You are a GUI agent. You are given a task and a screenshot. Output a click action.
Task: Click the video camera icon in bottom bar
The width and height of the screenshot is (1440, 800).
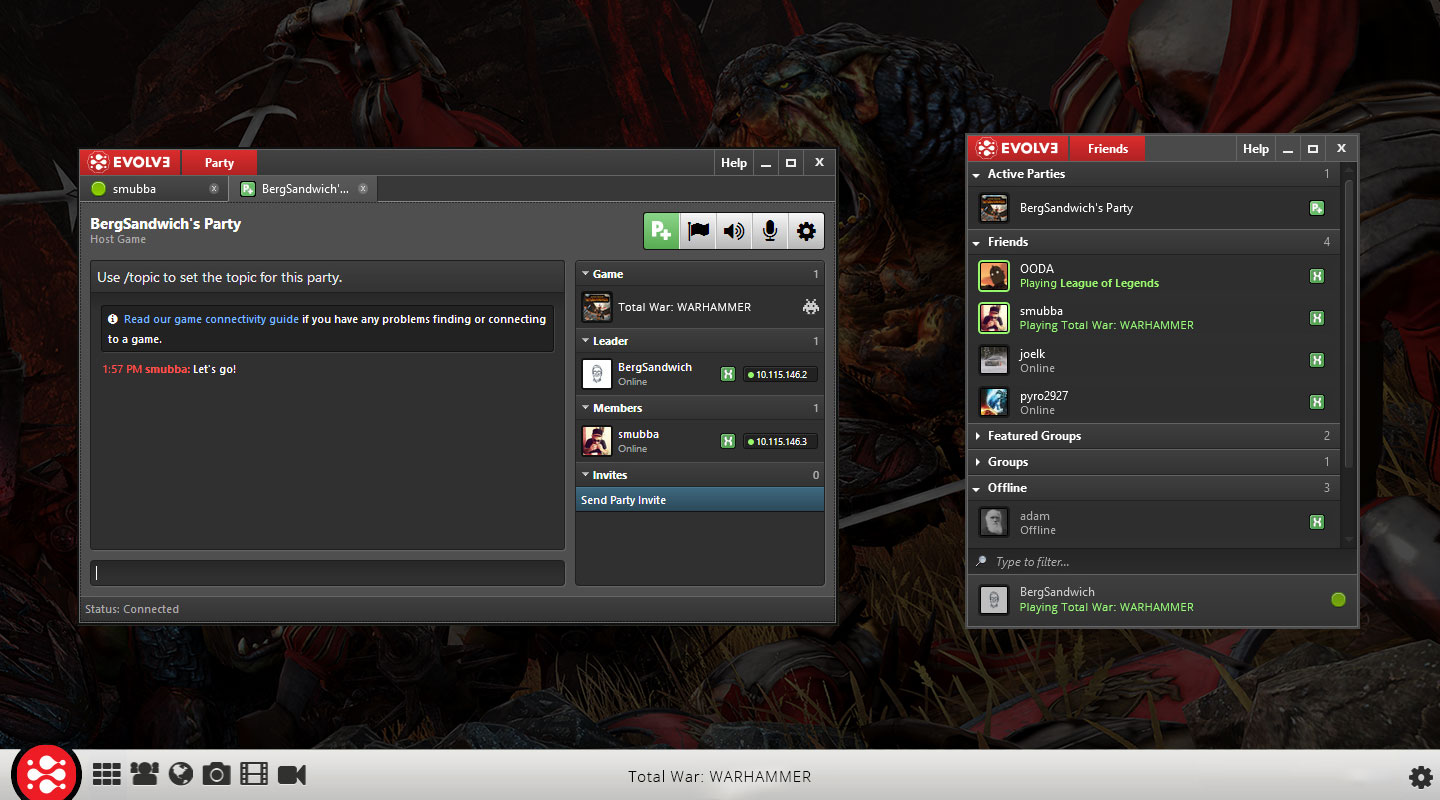pos(292,774)
